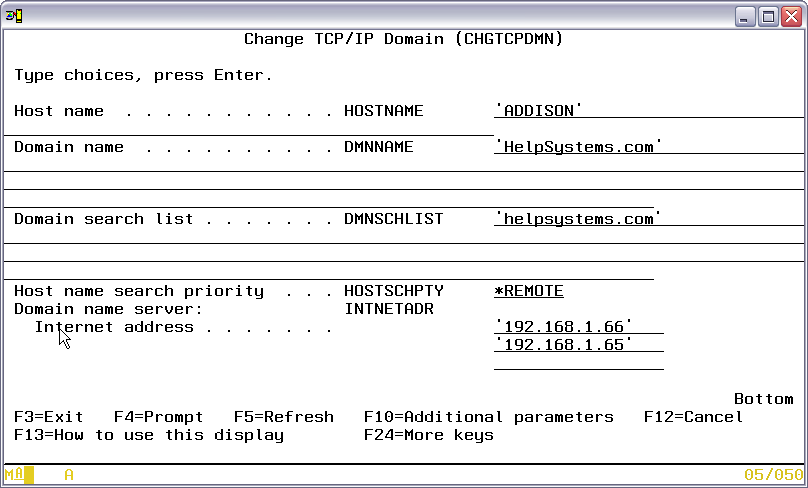Click the empty line below Domain name field
808x488 pixels.
400,165
